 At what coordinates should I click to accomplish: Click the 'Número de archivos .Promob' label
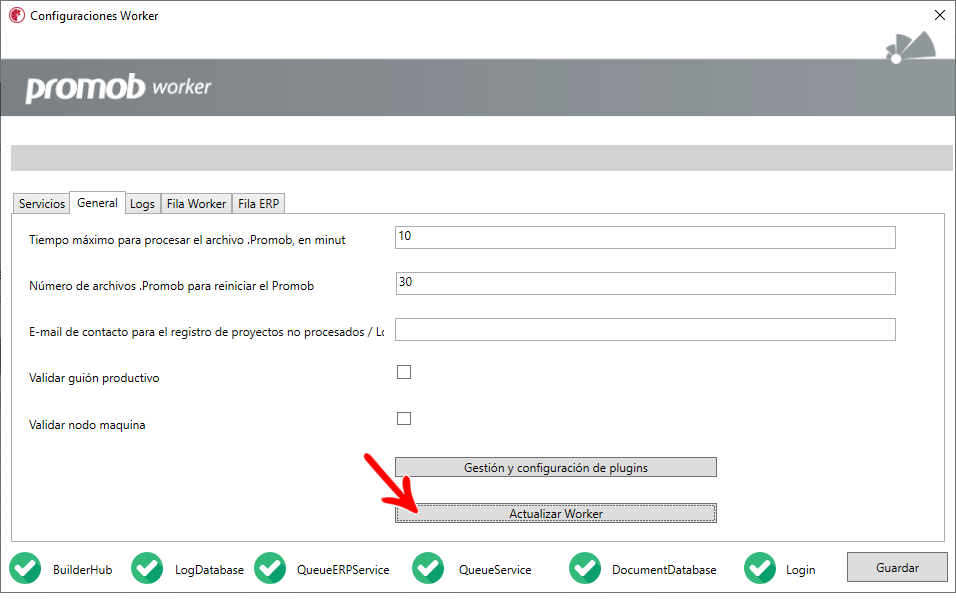click(171, 286)
